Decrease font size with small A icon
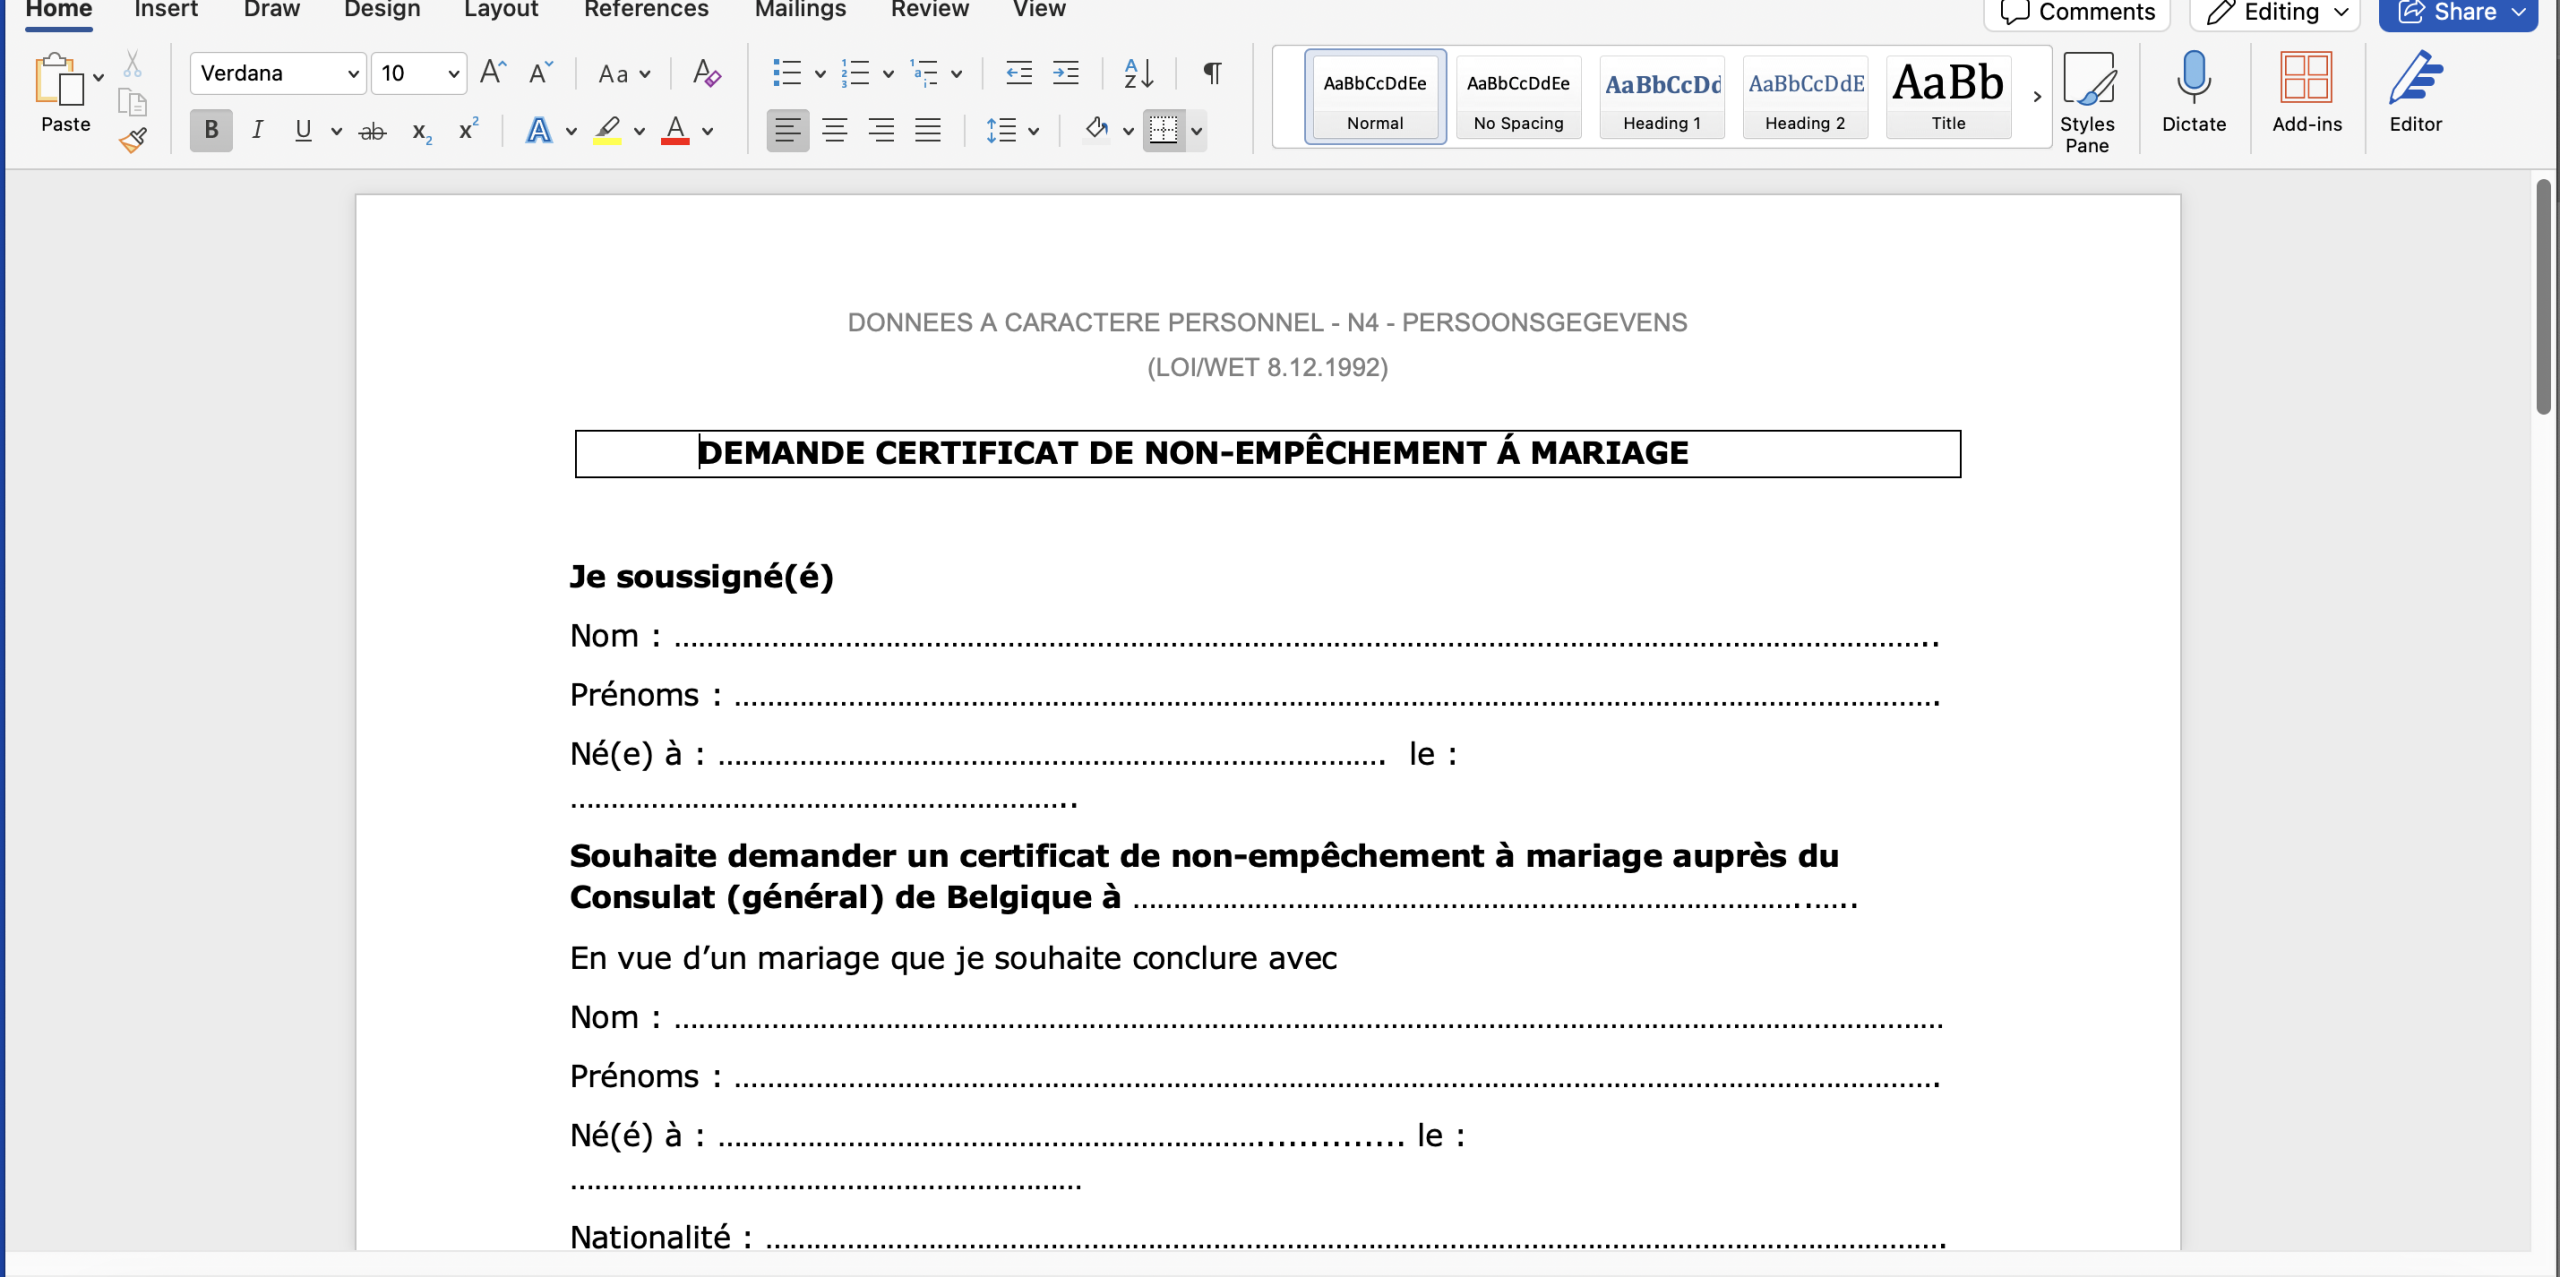This screenshot has height=1277, width=2560. 540,73
